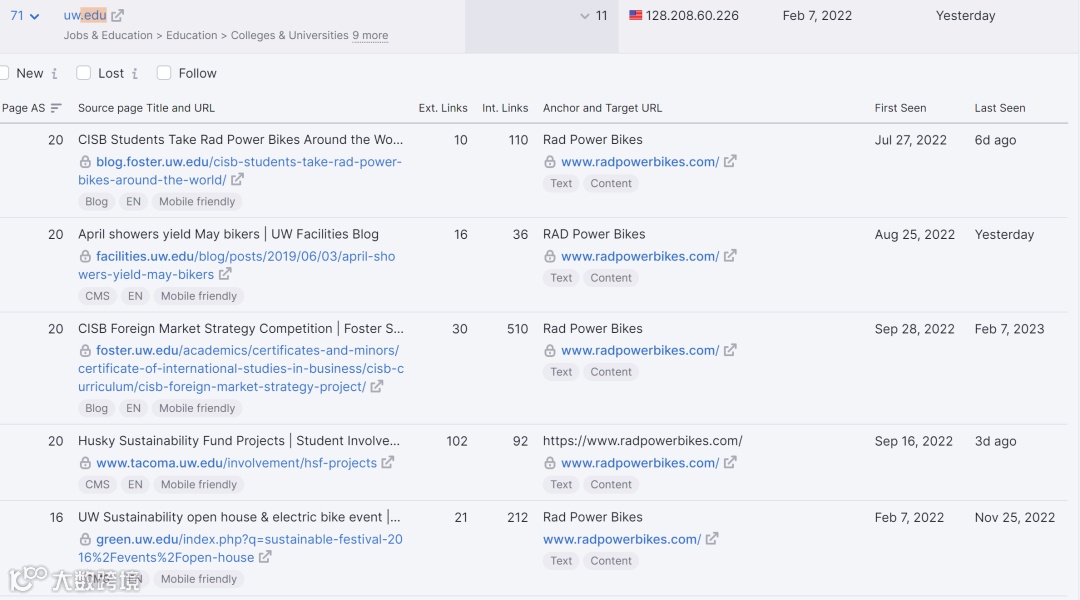This screenshot has height=600, width=1080.
Task: Click IP address 128.208.60.226
Action: [692, 16]
